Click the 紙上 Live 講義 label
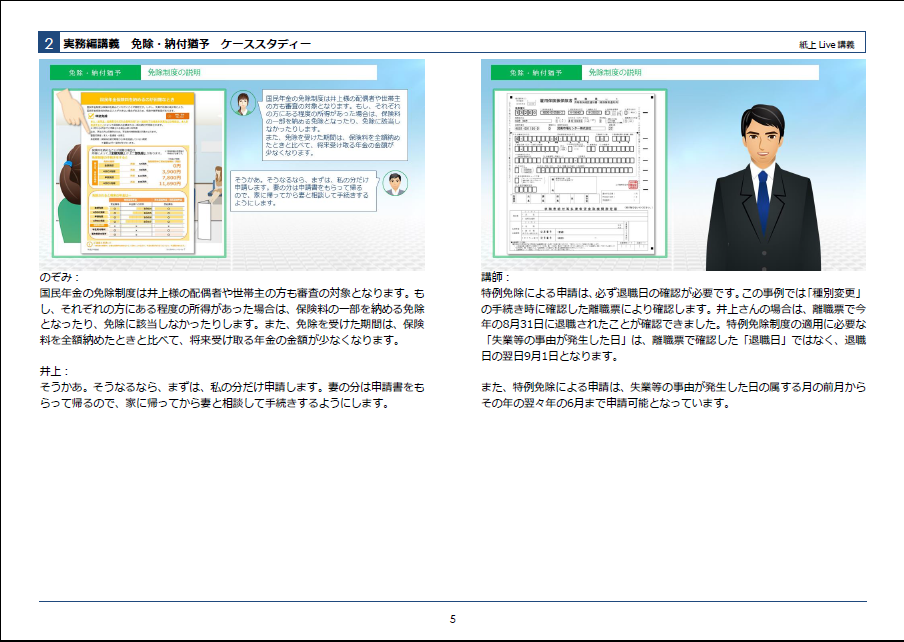Screen dimensions: 904x642 827,45
